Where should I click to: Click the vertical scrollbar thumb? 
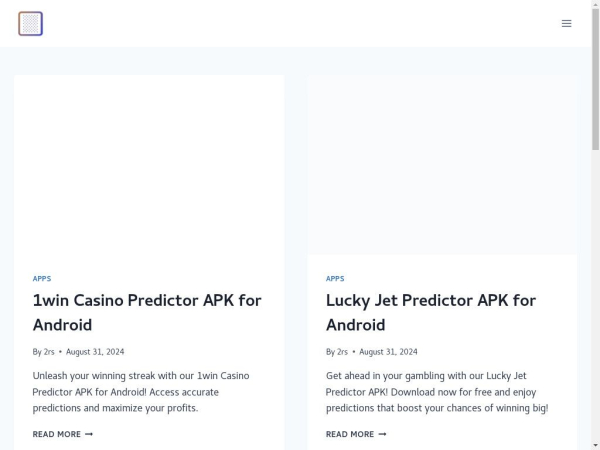click(596, 79)
